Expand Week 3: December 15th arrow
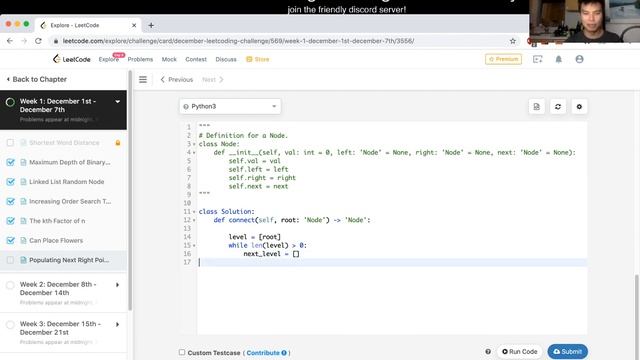The image size is (640, 360). [118, 324]
